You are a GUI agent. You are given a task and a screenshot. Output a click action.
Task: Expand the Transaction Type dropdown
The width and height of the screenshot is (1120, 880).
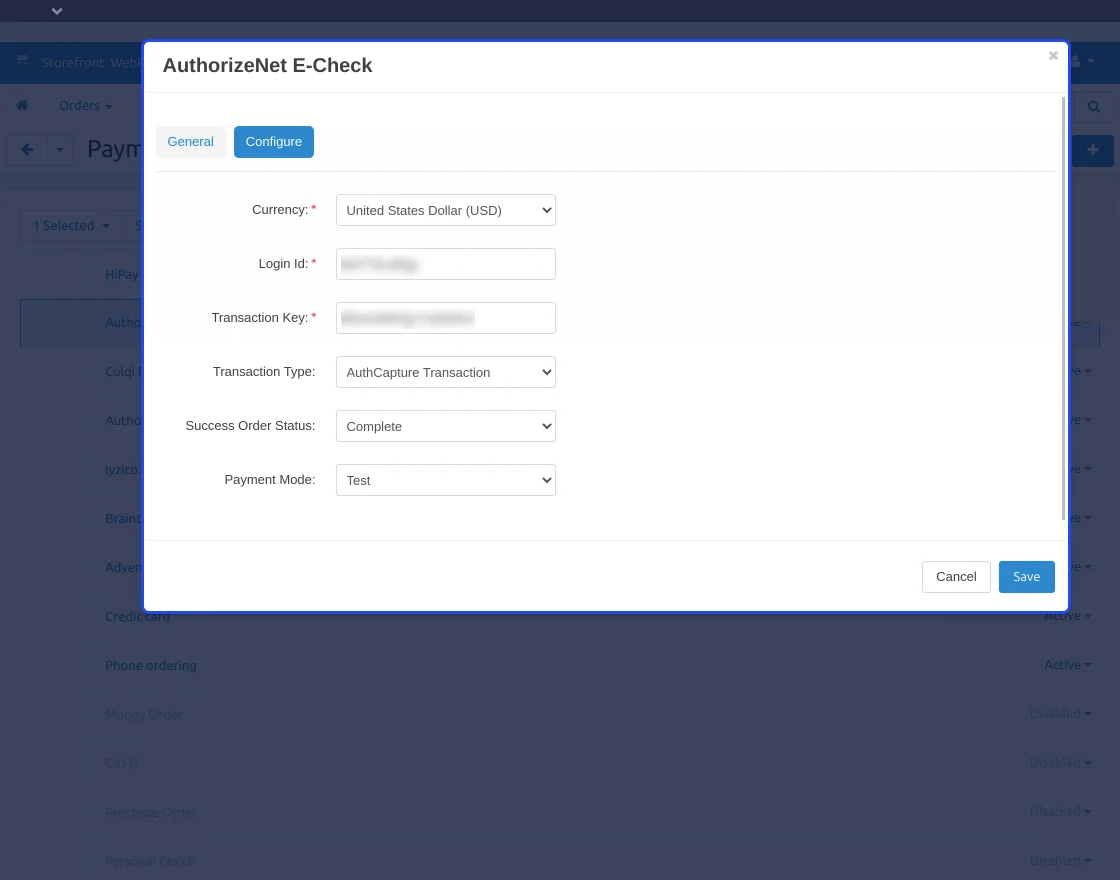[446, 372]
